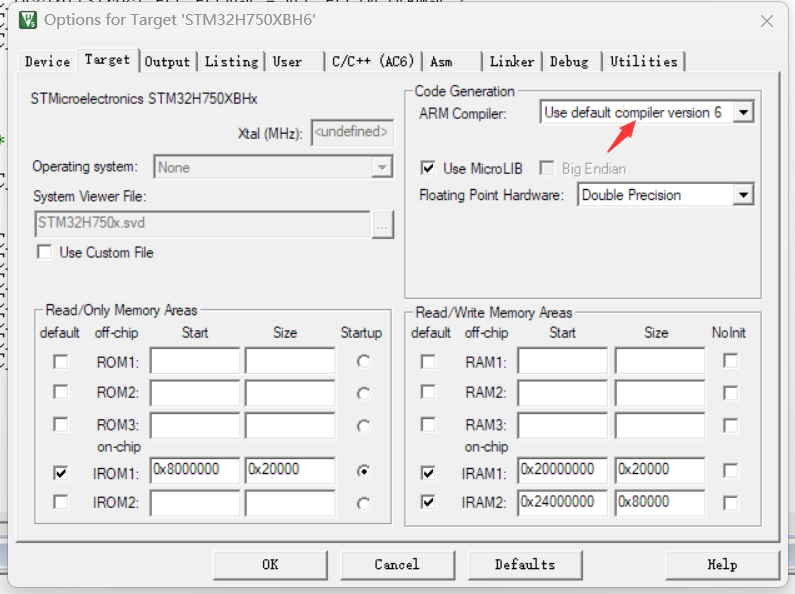Select the Target tab
This screenshot has height=594, width=795.
click(107, 60)
